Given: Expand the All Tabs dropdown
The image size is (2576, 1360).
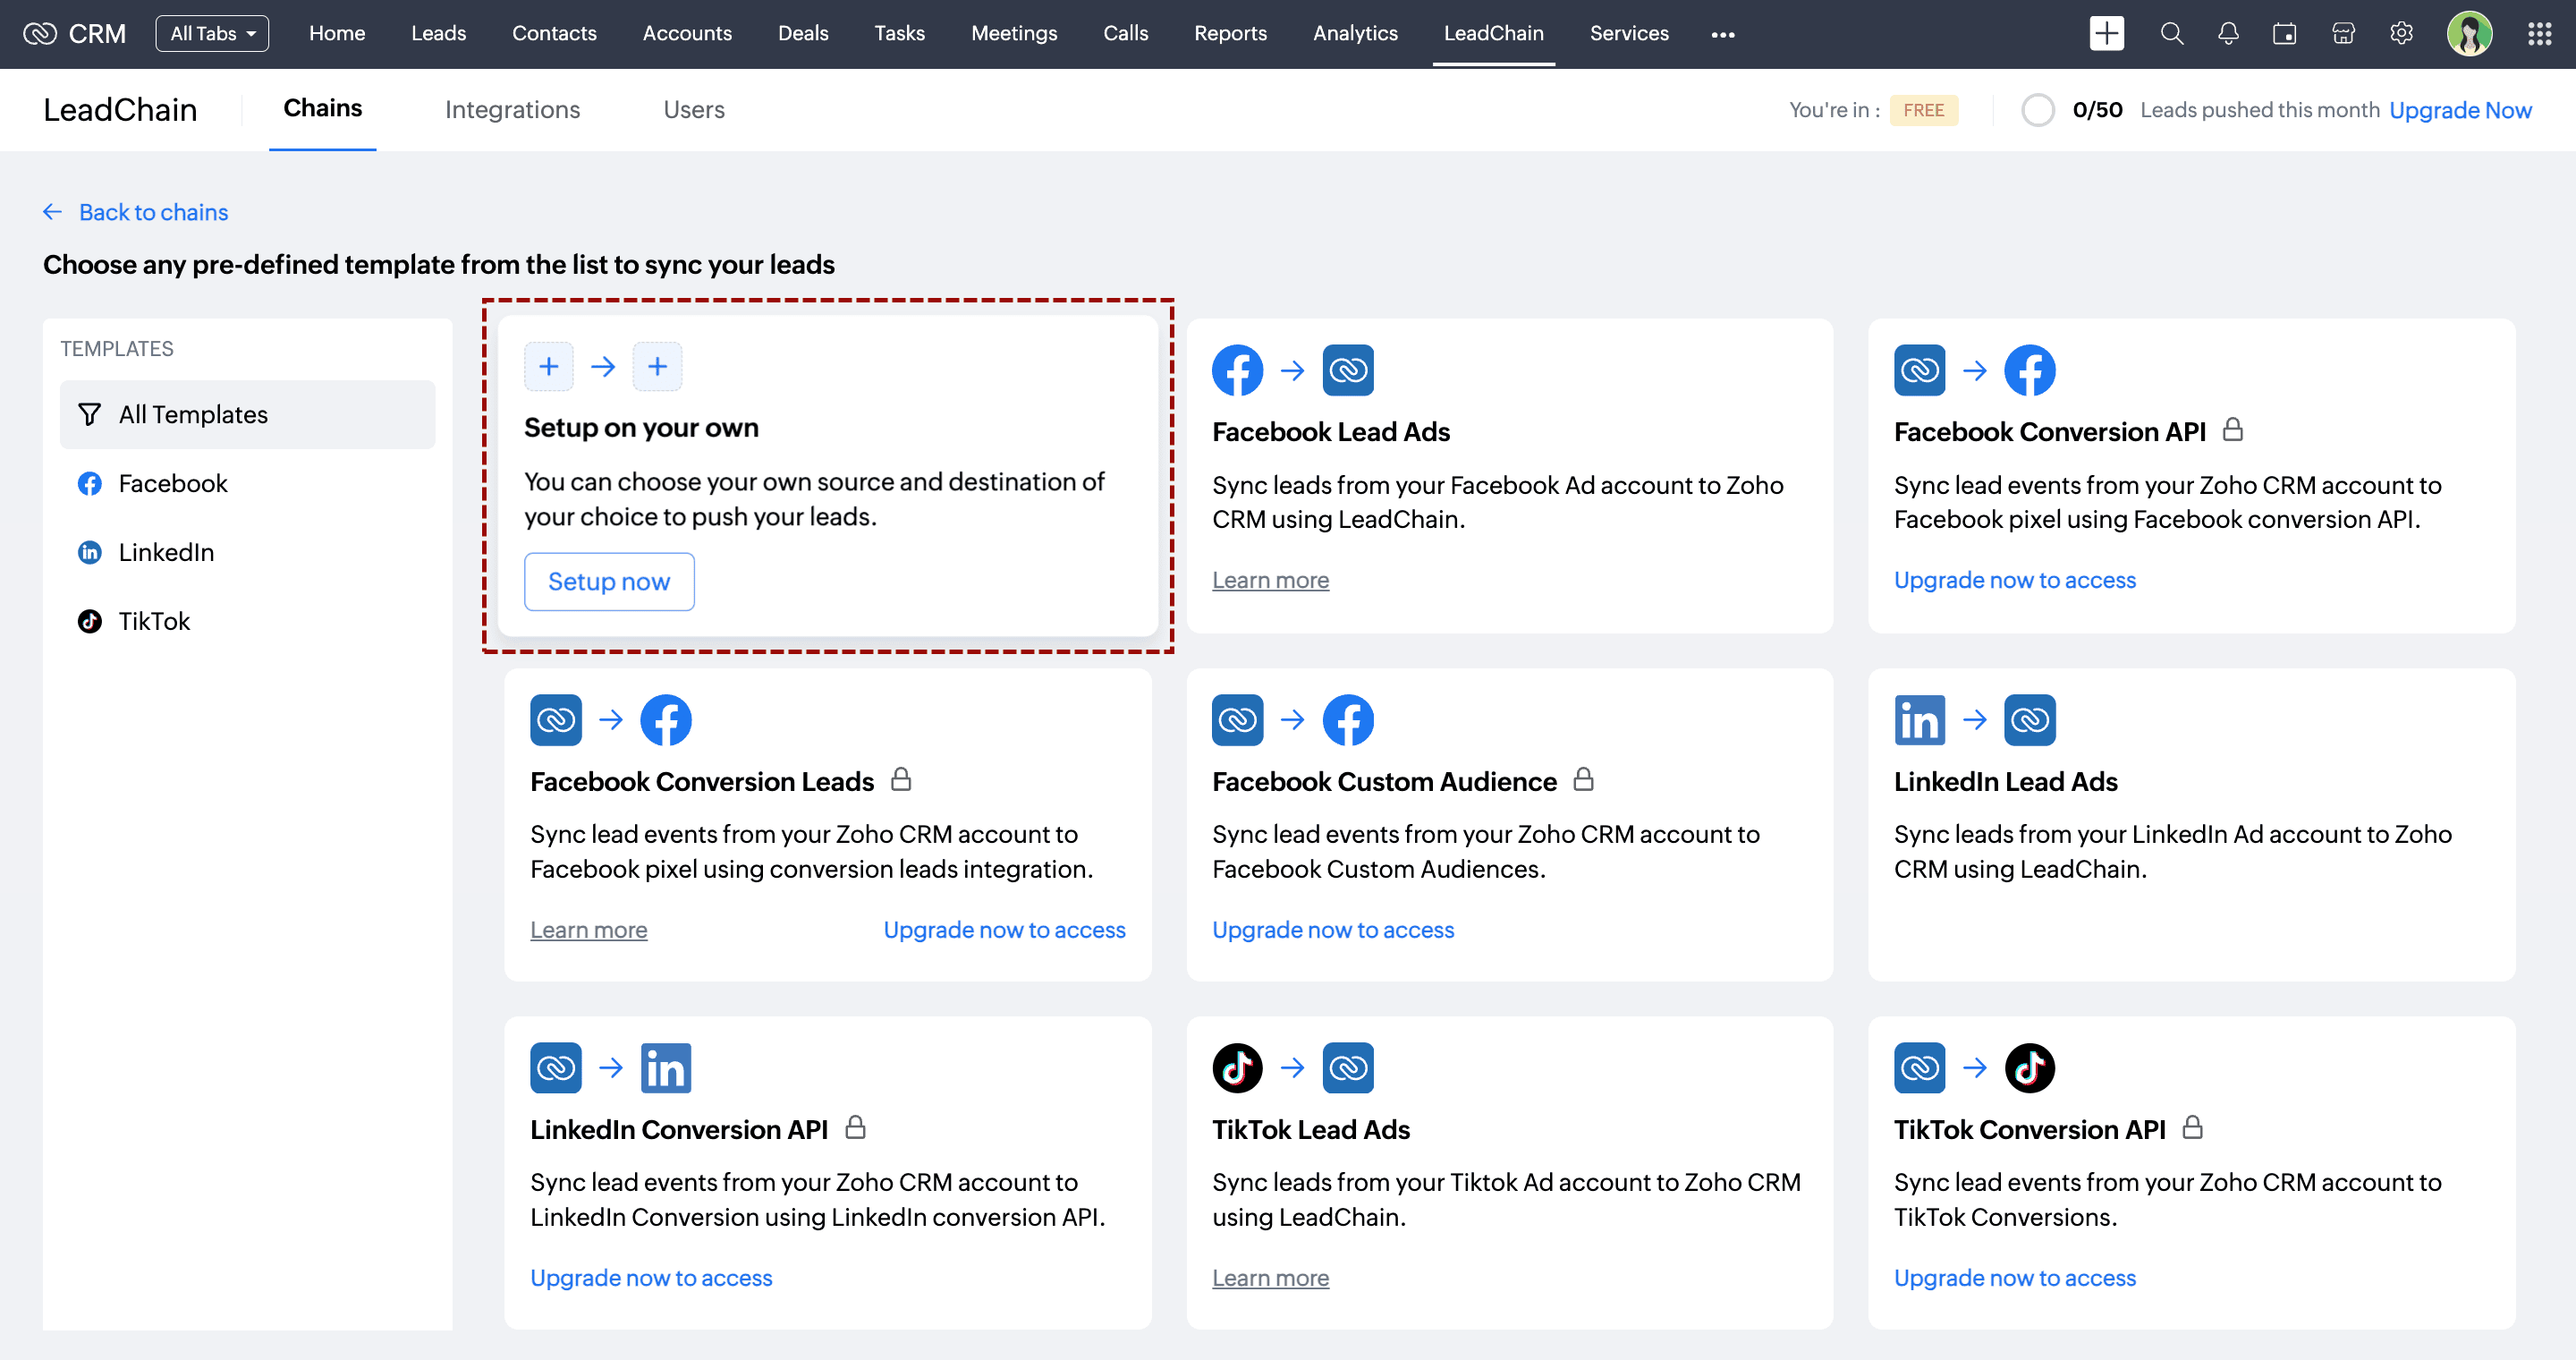Looking at the screenshot, I should pos(212,33).
